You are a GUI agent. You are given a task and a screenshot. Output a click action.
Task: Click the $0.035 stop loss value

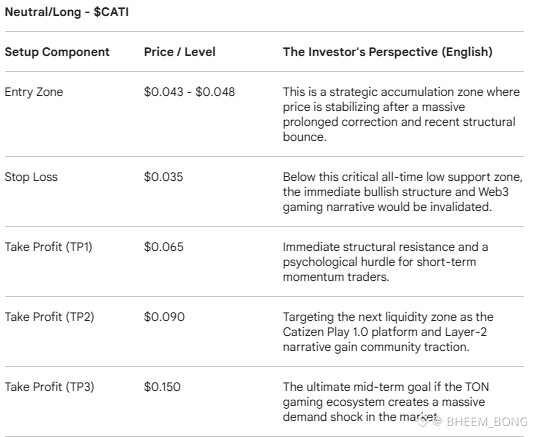click(x=163, y=177)
